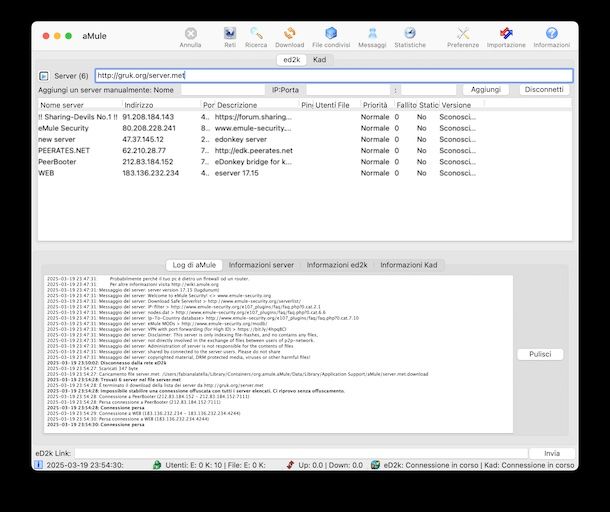Image resolution: width=610 pixels, height=512 pixels.
Task: Click the log line Disconnesso dalla rete eD2k
Action: coord(107,363)
